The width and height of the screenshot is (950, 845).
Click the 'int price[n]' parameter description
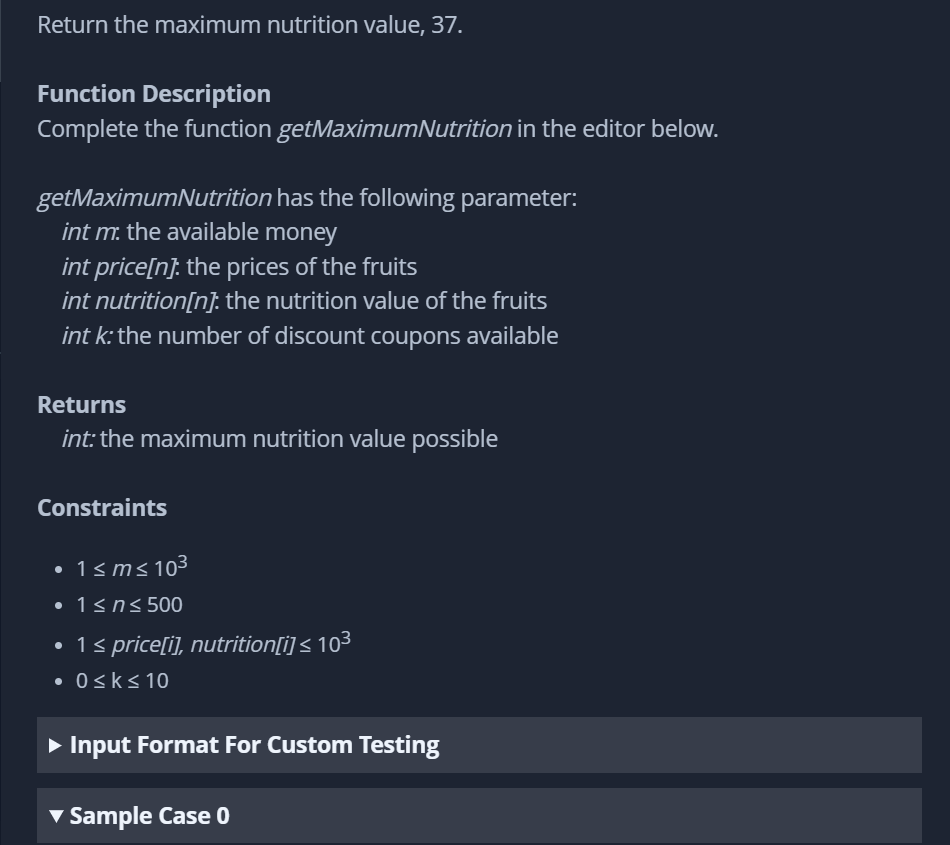(x=239, y=267)
